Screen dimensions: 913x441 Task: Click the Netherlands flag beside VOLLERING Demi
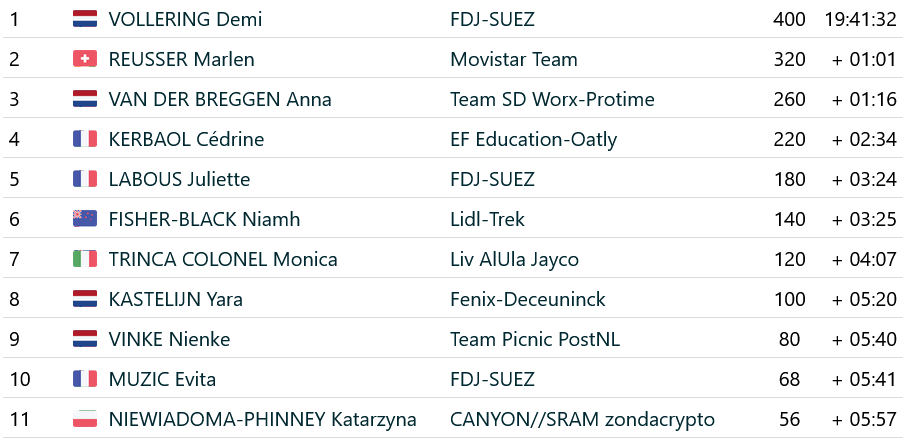click(85, 19)
